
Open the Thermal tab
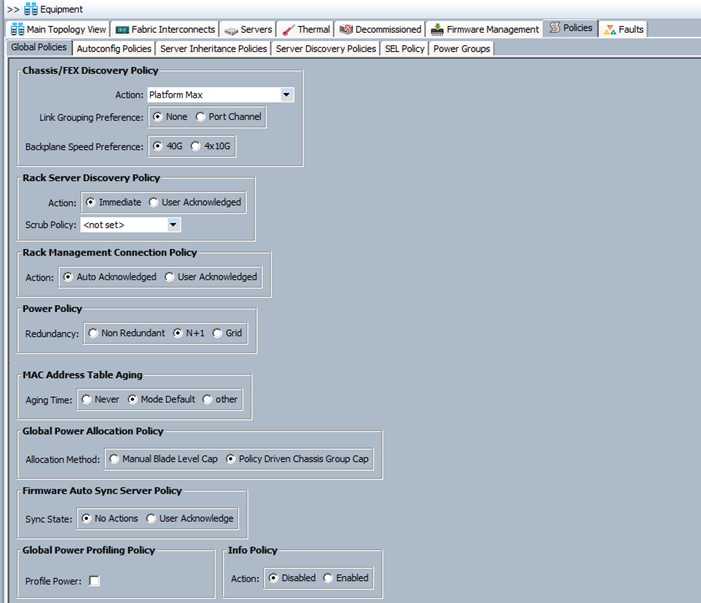click(x=306, y=30)
